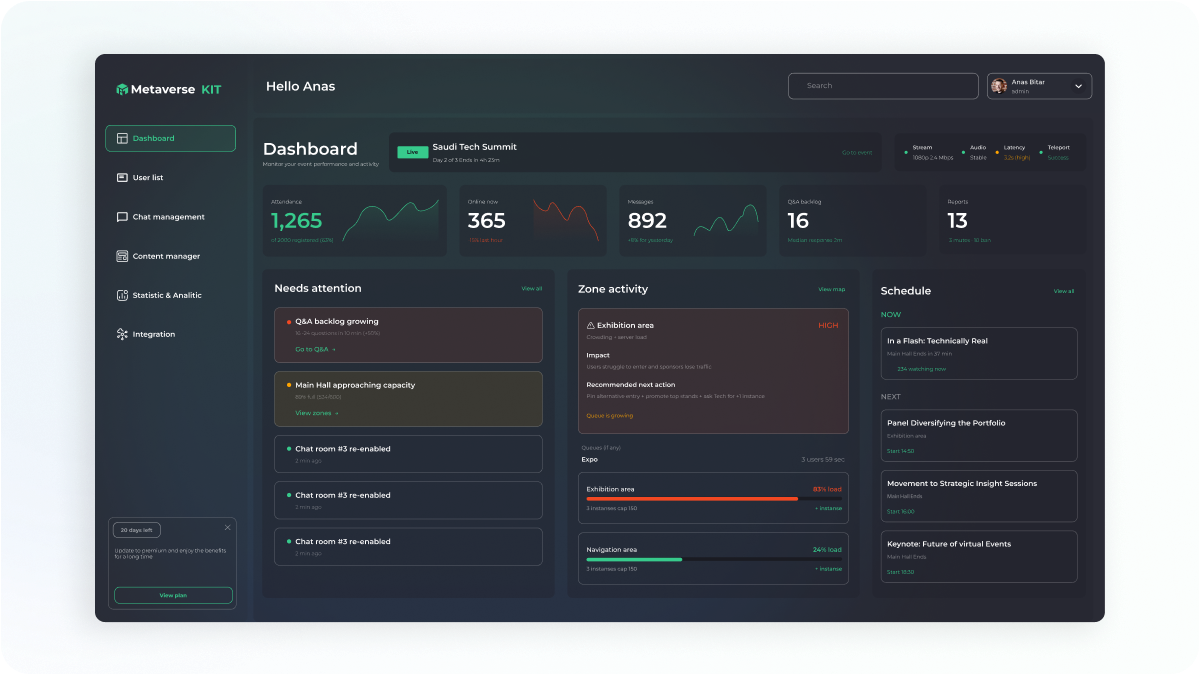Click the View zones link
1200x675 pixels.
coord(316,413)
